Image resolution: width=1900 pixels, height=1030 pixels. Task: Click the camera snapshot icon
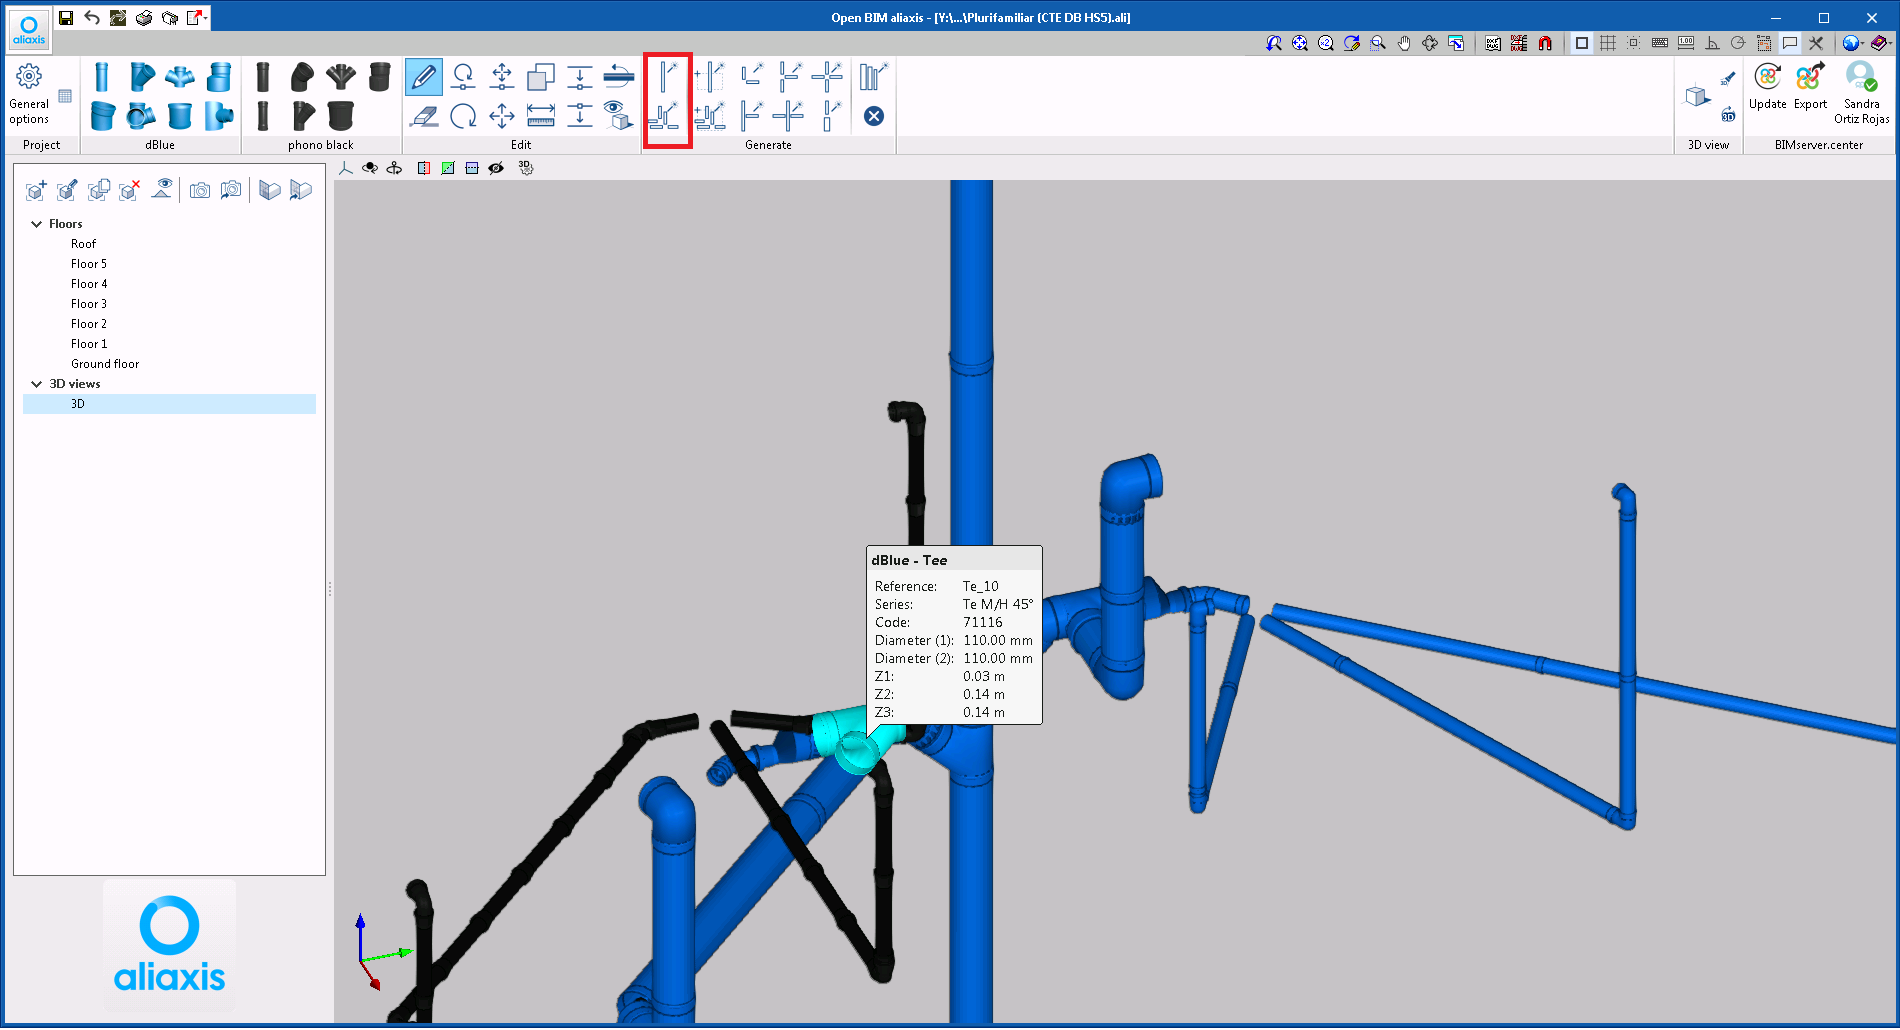pos(200,190)
